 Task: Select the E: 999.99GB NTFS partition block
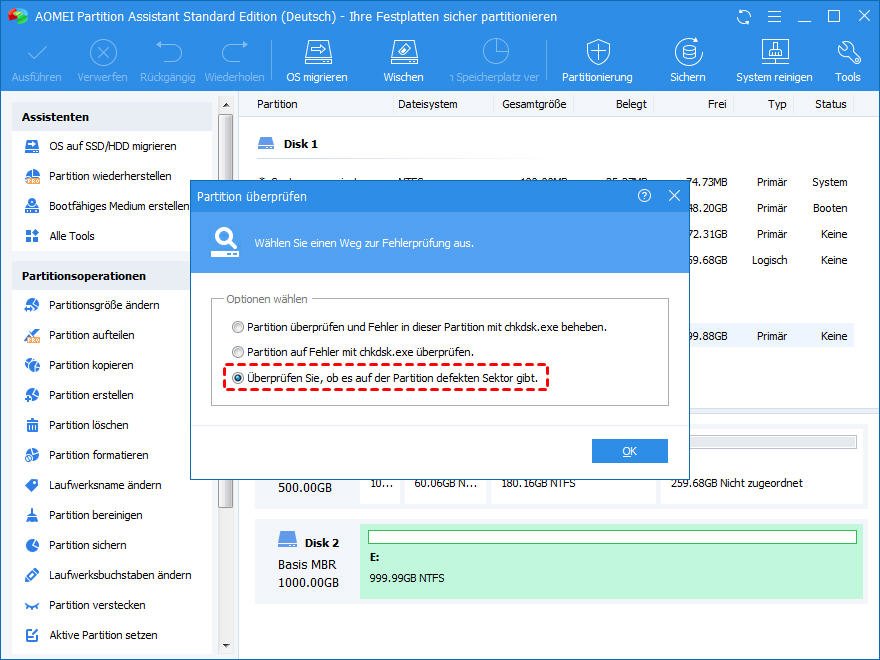click(612, 562)
